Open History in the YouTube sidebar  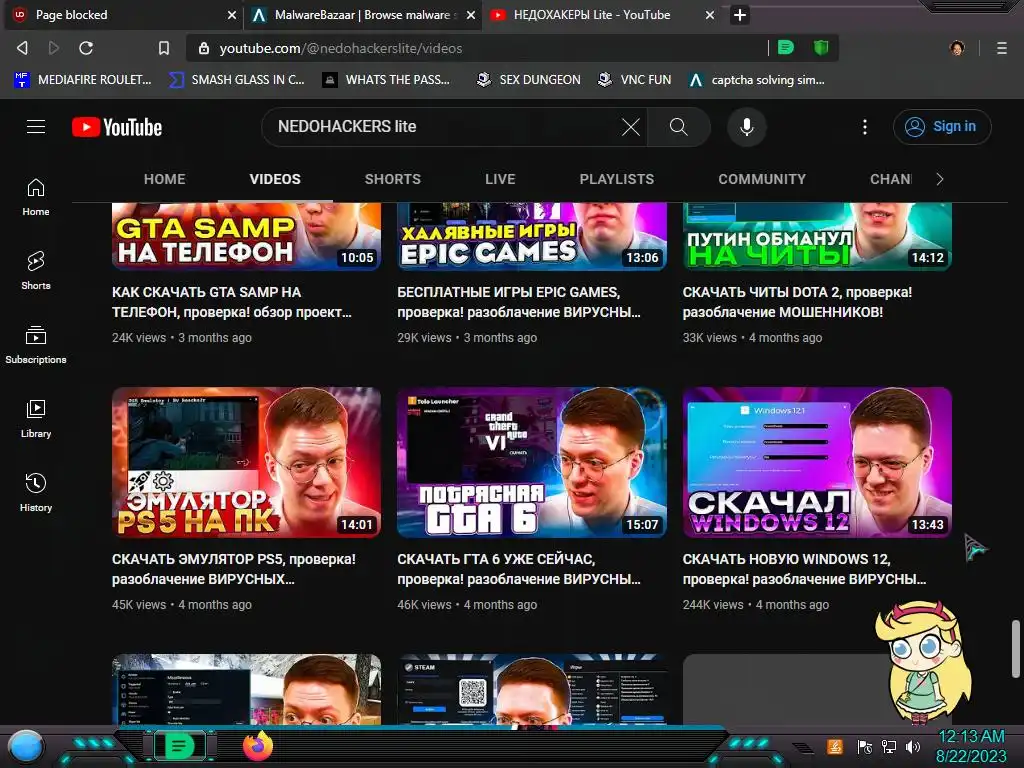click(36, 492)
